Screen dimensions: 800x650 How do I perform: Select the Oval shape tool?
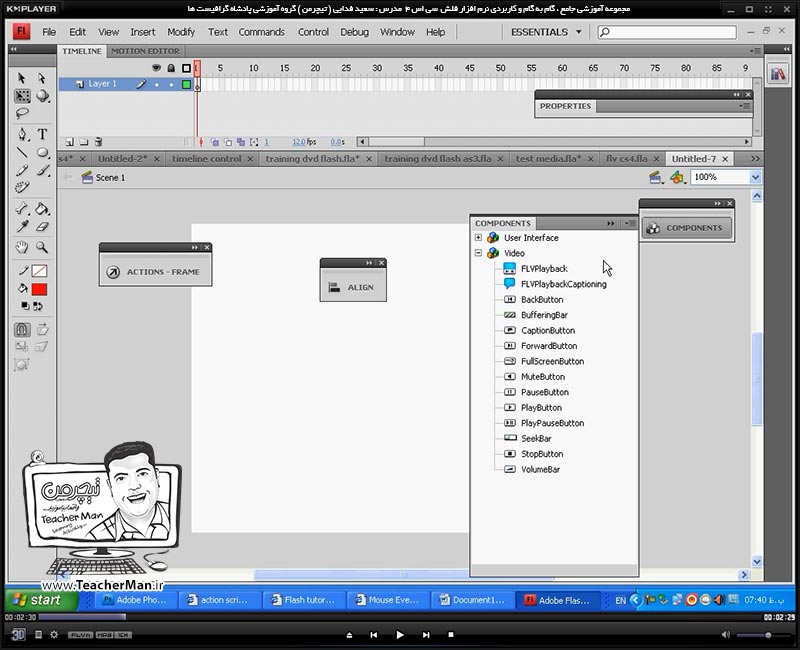coord(43,152)
